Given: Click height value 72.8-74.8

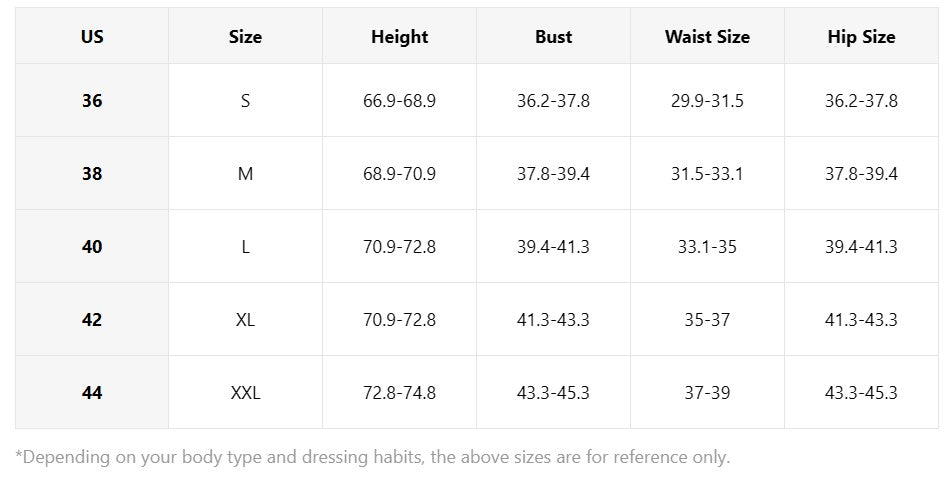Looking at the screenshot, I should click(x=400, y=392).
